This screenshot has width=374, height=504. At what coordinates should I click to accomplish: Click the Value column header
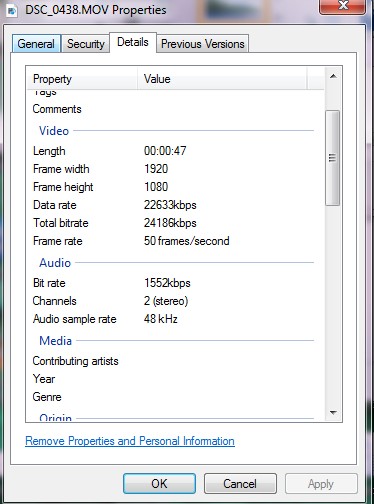[222, 79]
